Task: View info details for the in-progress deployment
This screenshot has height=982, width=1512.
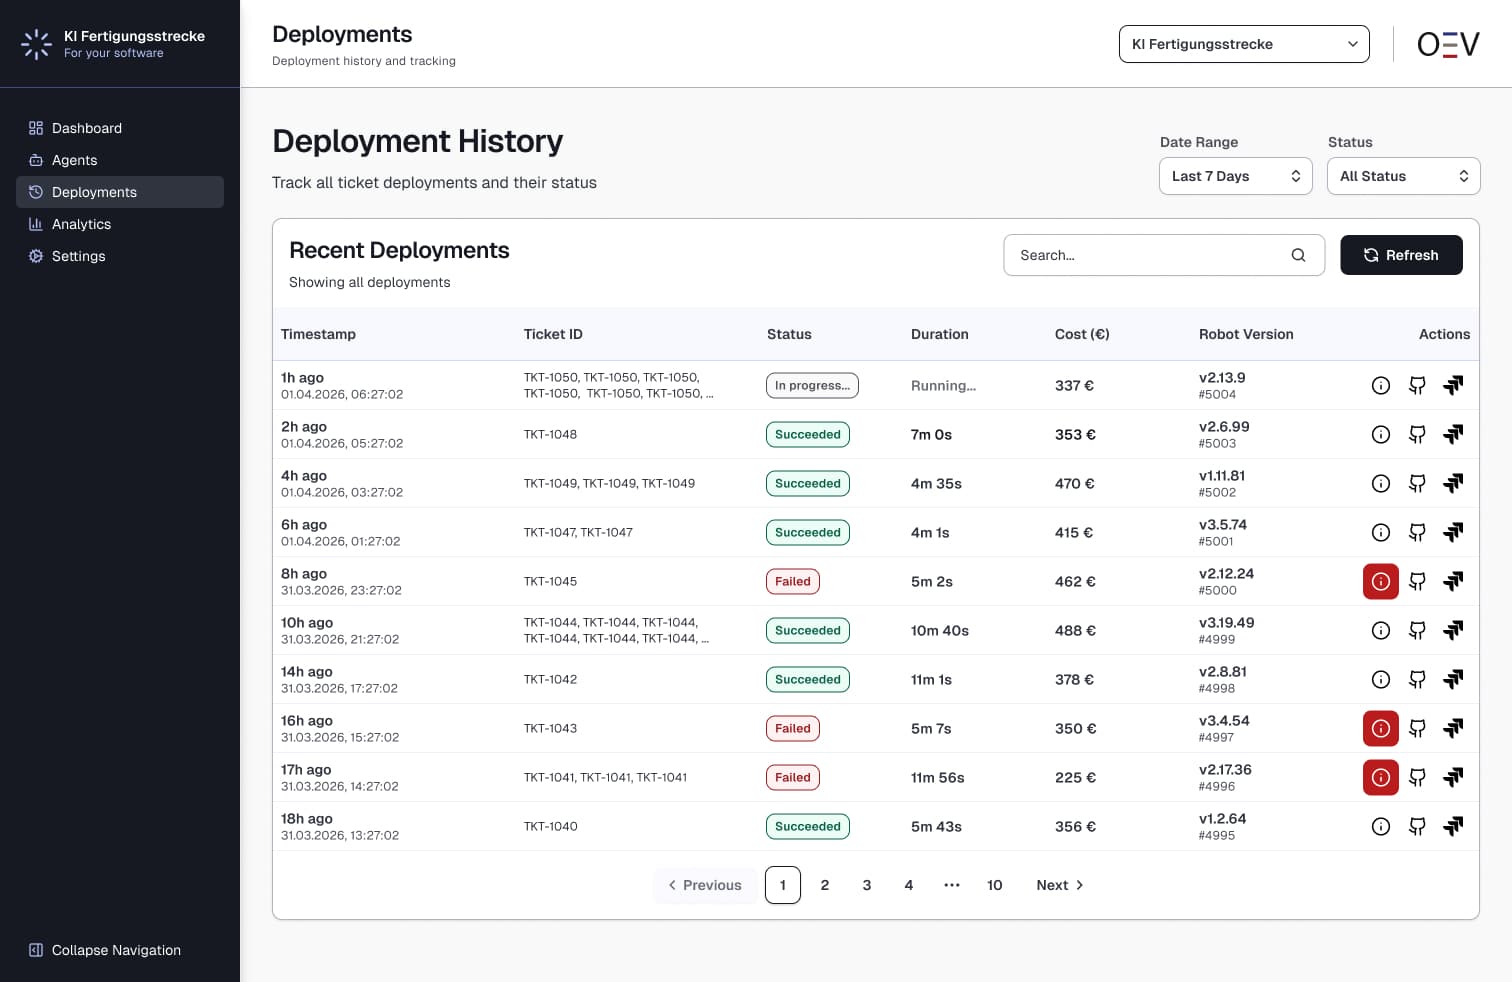Action: click(x=1381, y=385)
